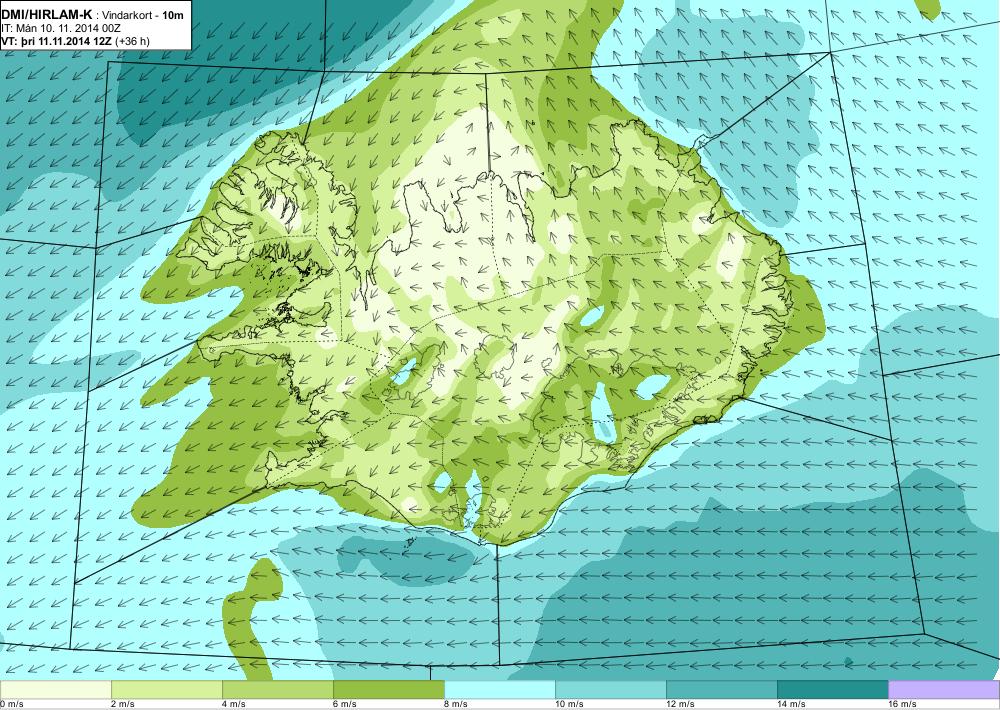The height and width of the screenshot is (710, 1000).
Task: Click the light green 2–4 m/s legend swatch
Action: pyautogui.click(x=166, y=690)
